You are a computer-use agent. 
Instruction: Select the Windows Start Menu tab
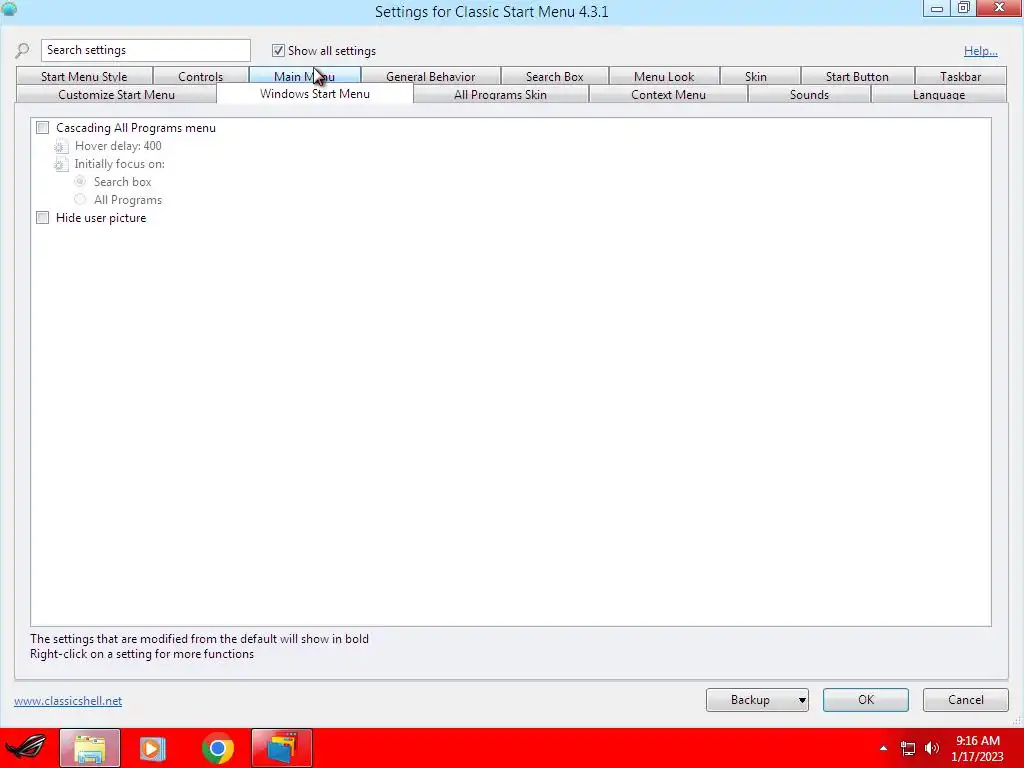pos(315,93)
